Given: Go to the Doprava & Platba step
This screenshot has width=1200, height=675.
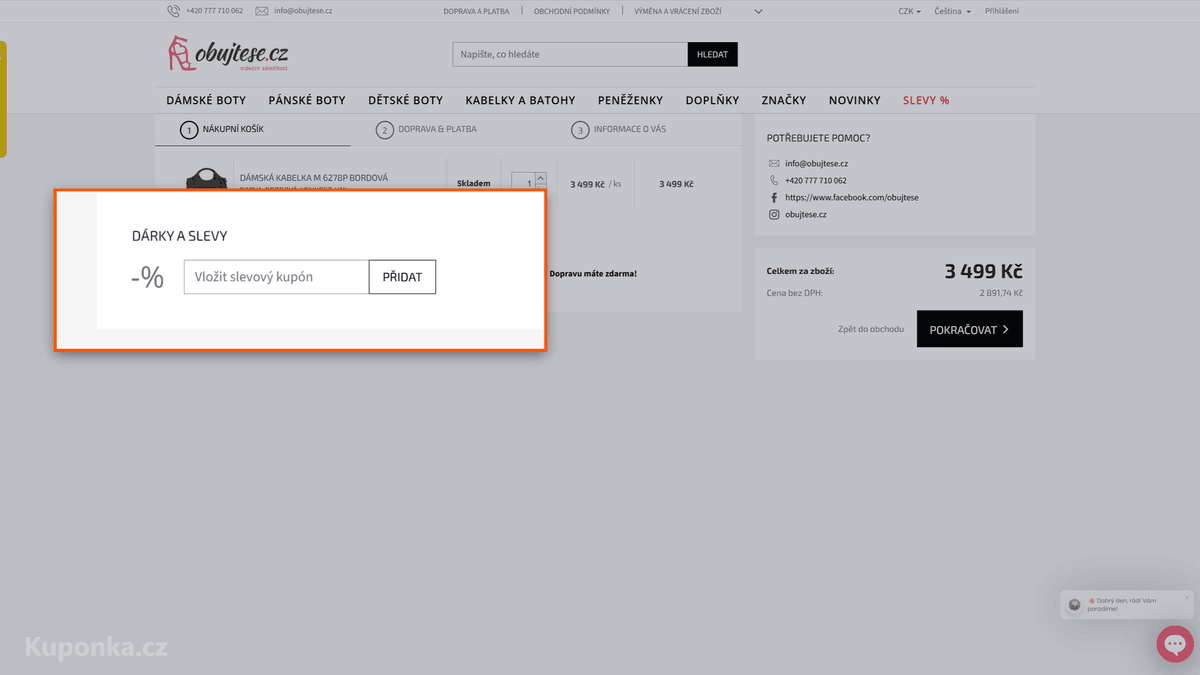Looking at the screenshot, I should tap(427, 129).
